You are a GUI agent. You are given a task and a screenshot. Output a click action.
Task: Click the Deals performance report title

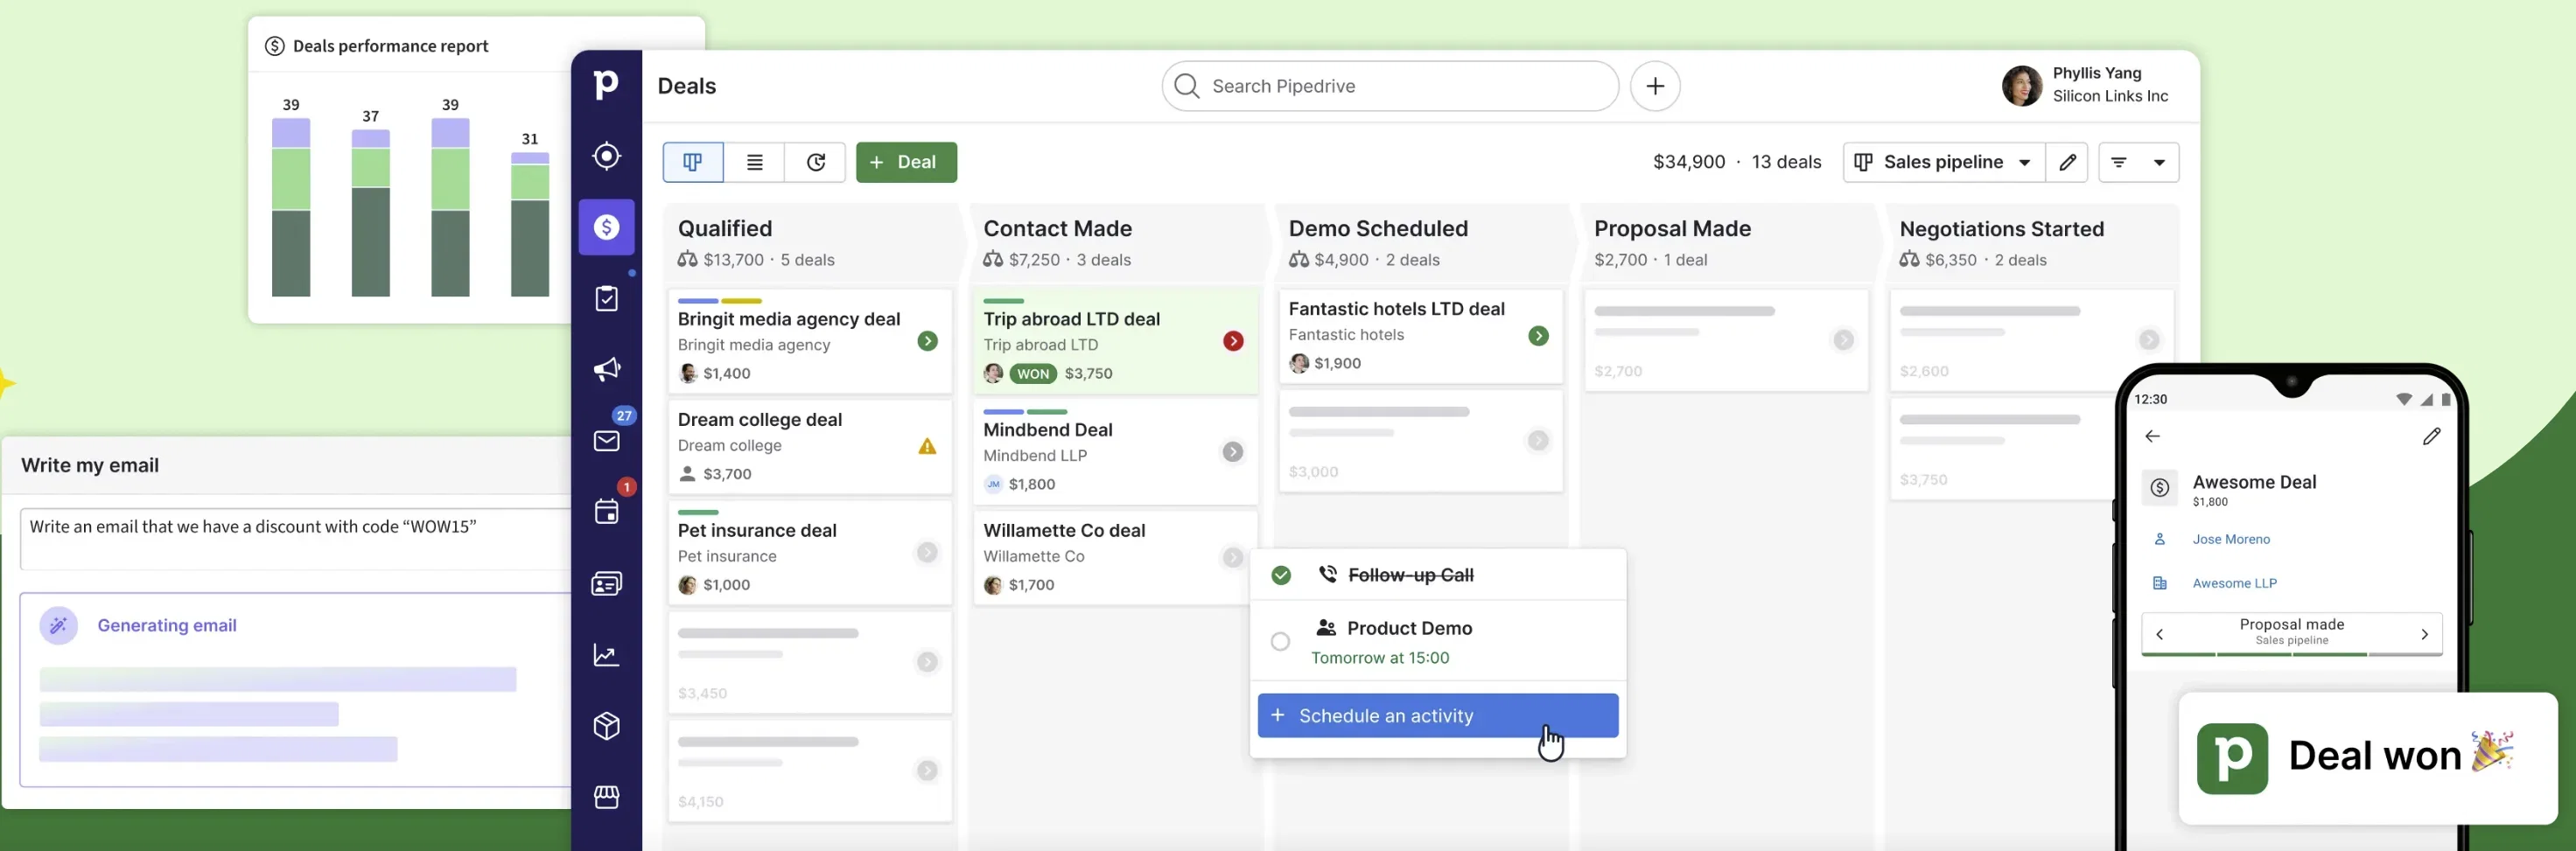click(x=390, y=46)
